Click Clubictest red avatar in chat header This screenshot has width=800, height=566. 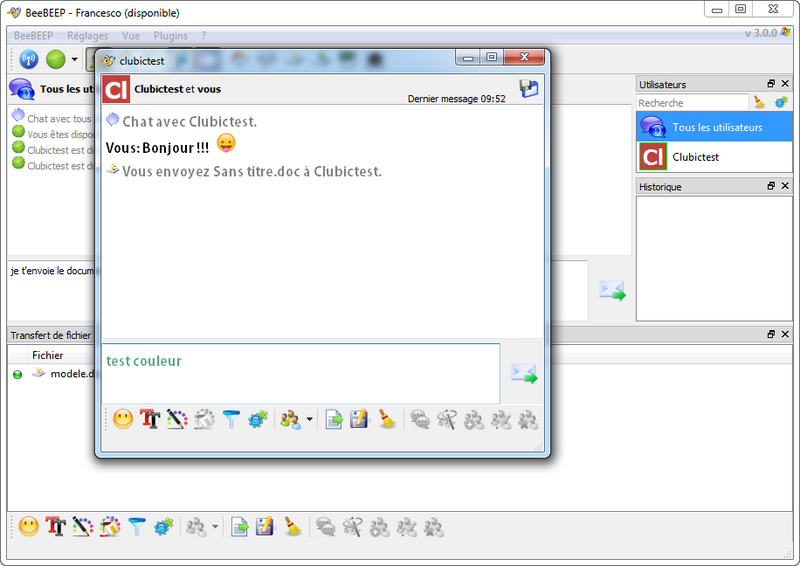[116, 89]
